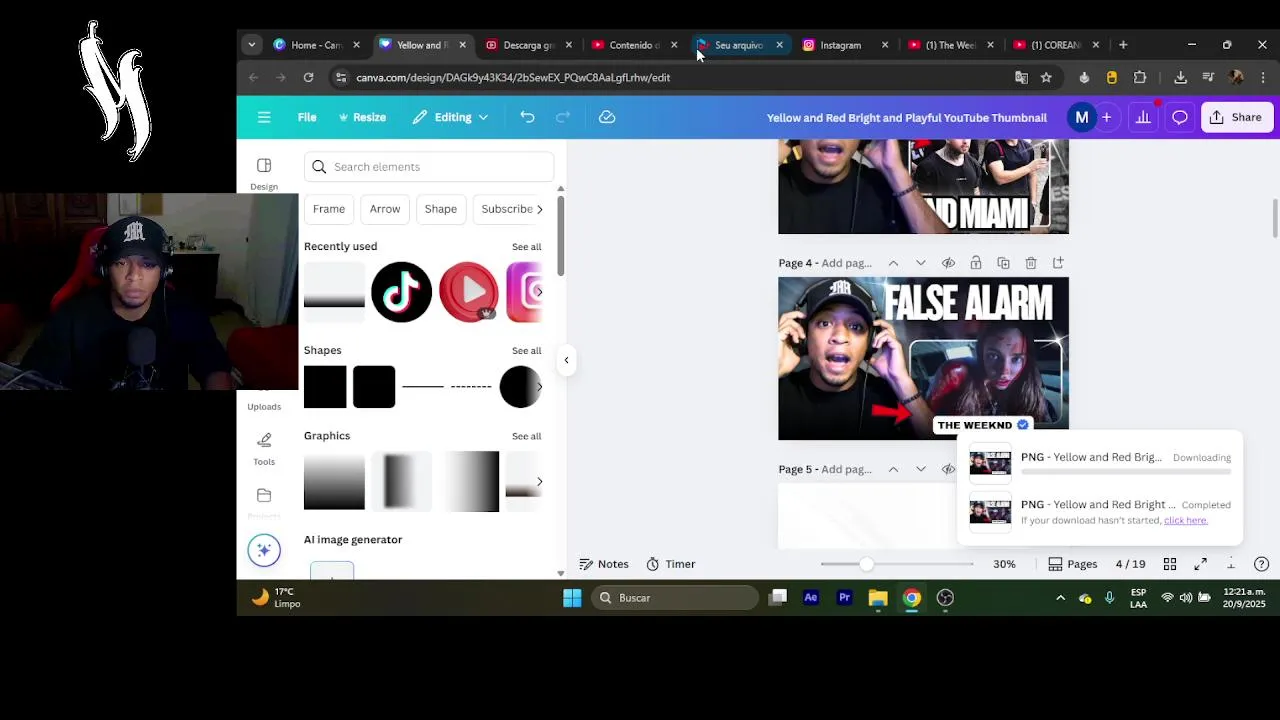This screenshot has height=720, width=1280.
Task: Insert the rounded black square shape
Action: click(x=374, y=387)
